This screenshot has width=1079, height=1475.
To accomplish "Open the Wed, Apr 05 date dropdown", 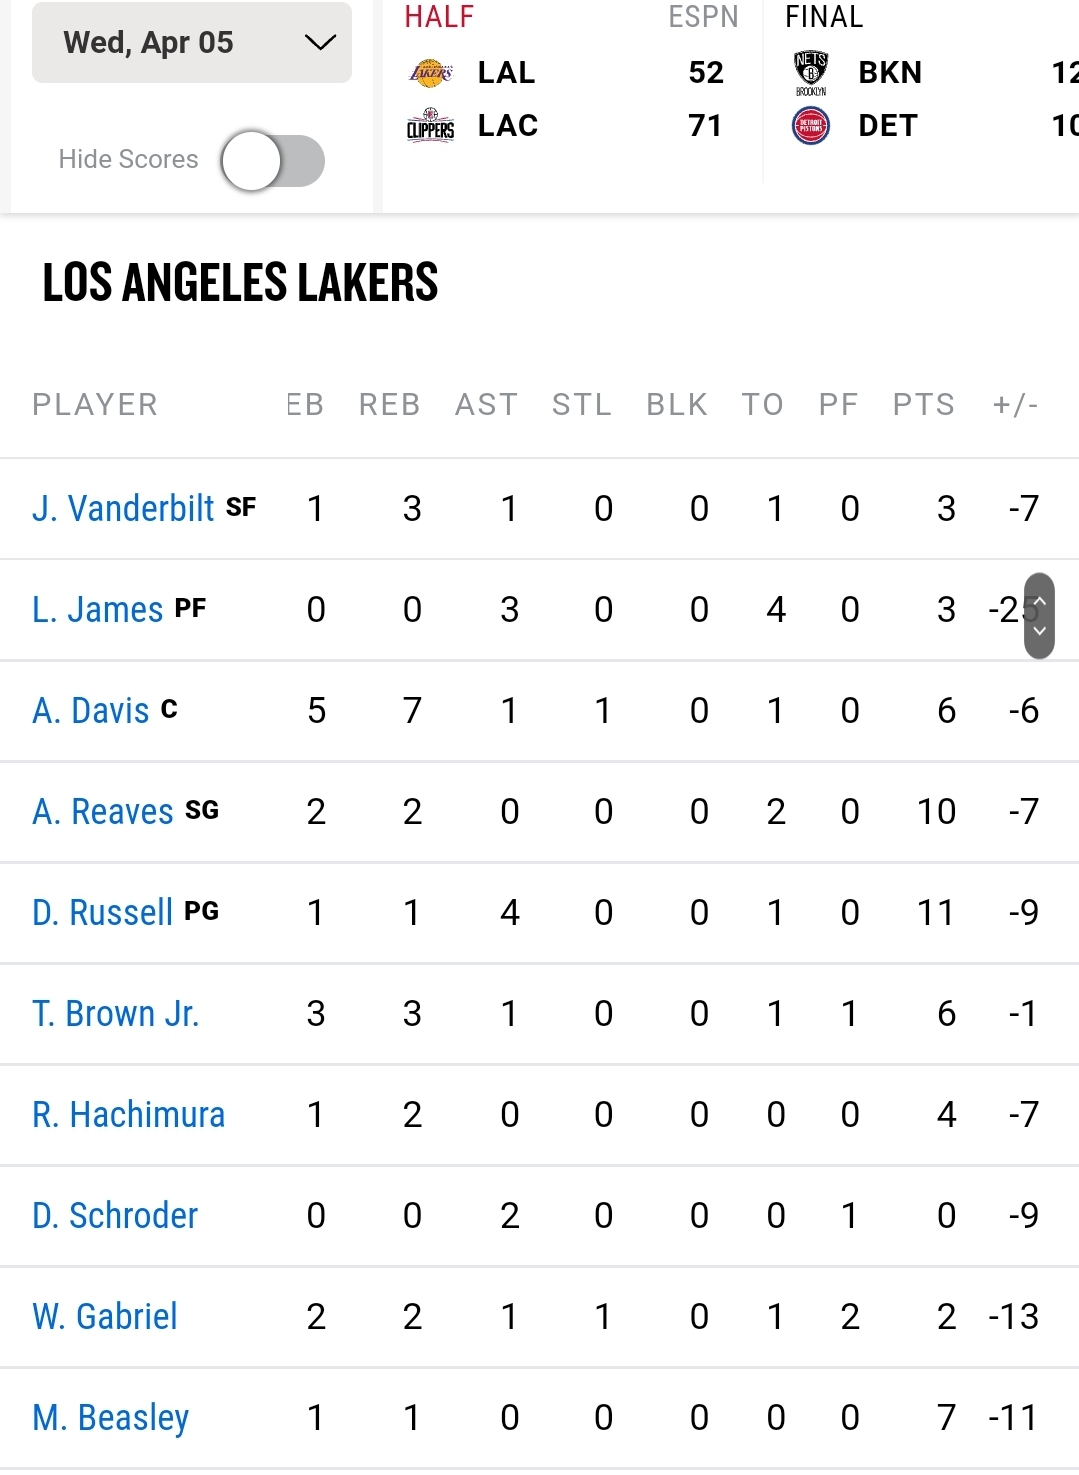I will 192,42.
